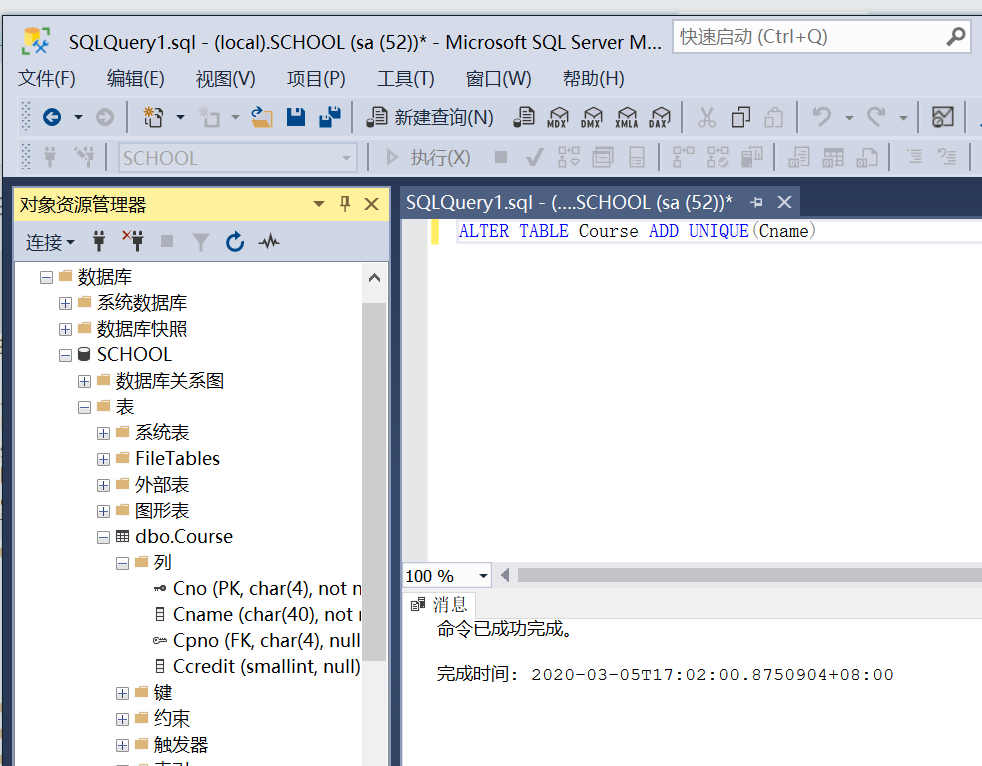Select the Ccredit (smallint, null) column
Image resolution: width=982 pixels, height=766 pixels.
(257, 666)
